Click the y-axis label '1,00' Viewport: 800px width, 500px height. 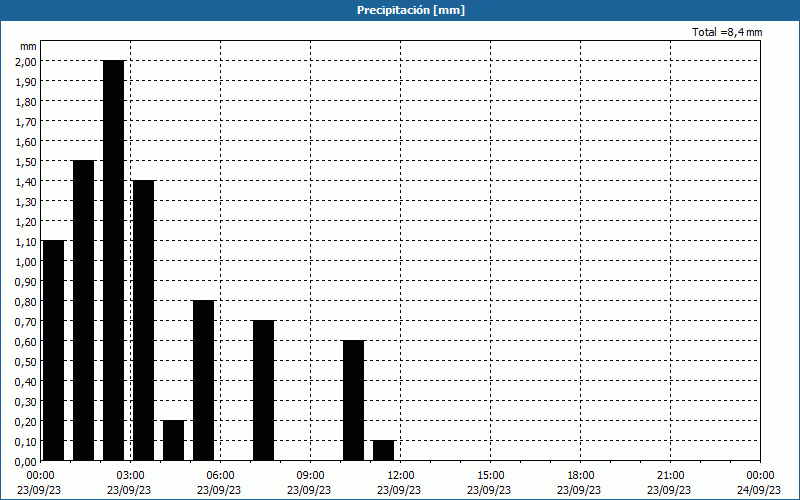pyautogui.click(x=28, y=261)
